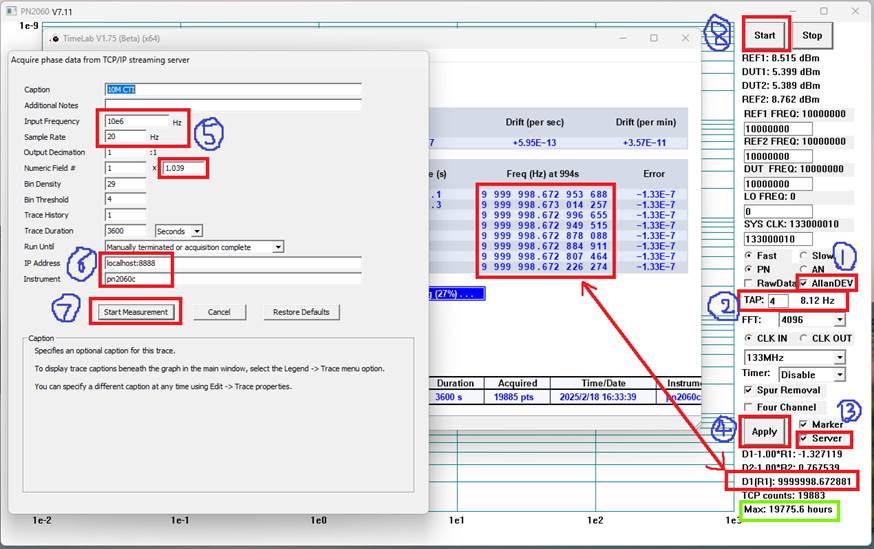Click the IP Address localhost:8888 field
874x549 pixels.
(x=233, y=263)
